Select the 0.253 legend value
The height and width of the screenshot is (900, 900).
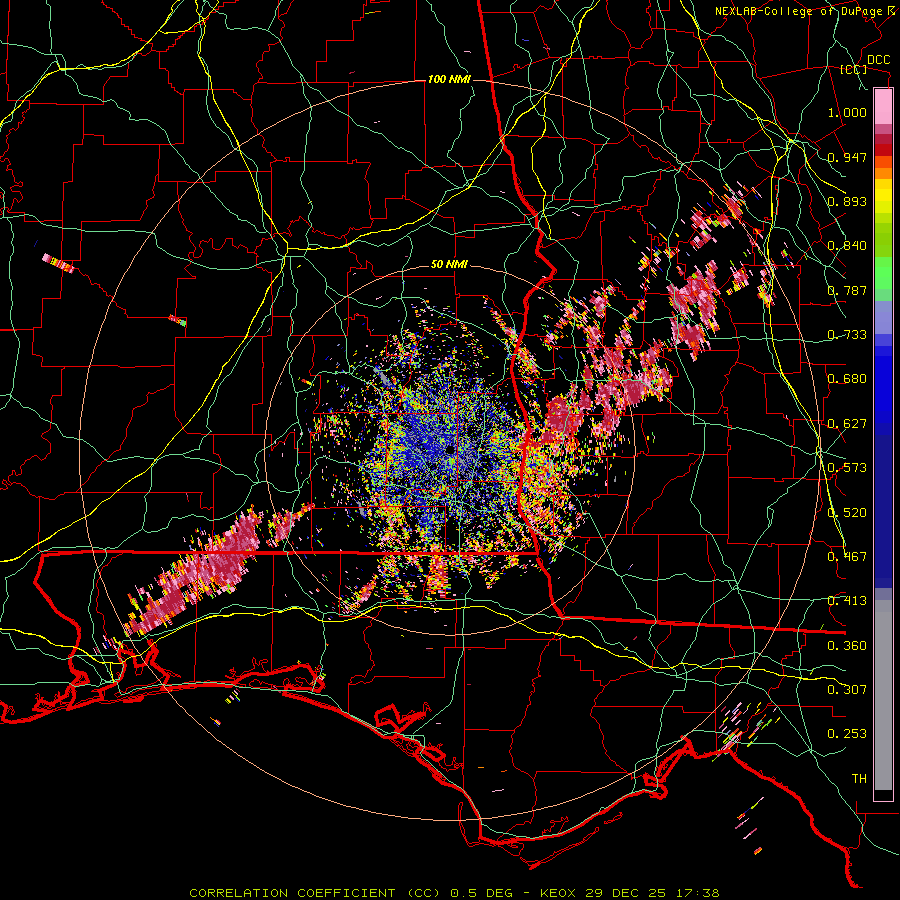click(x=847, y=734)
